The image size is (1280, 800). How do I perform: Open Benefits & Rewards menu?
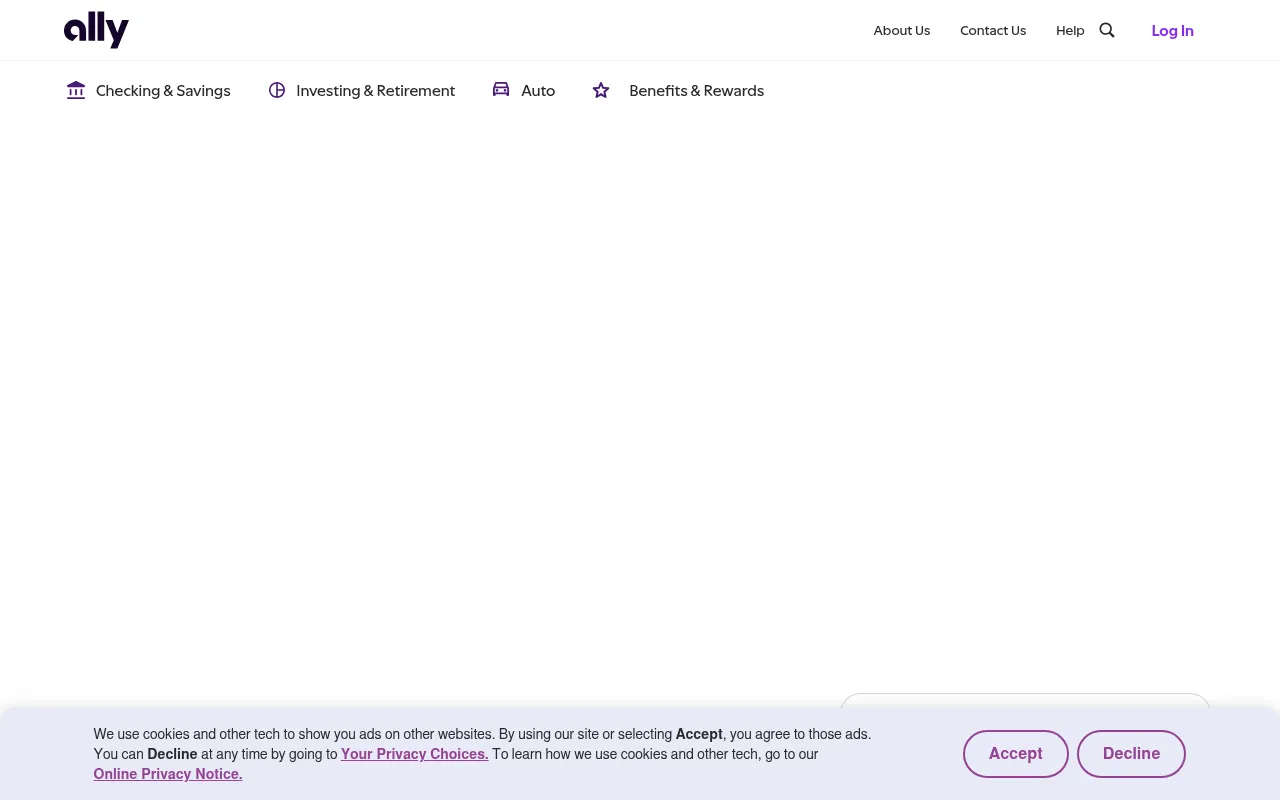click(x=696, y=91)
